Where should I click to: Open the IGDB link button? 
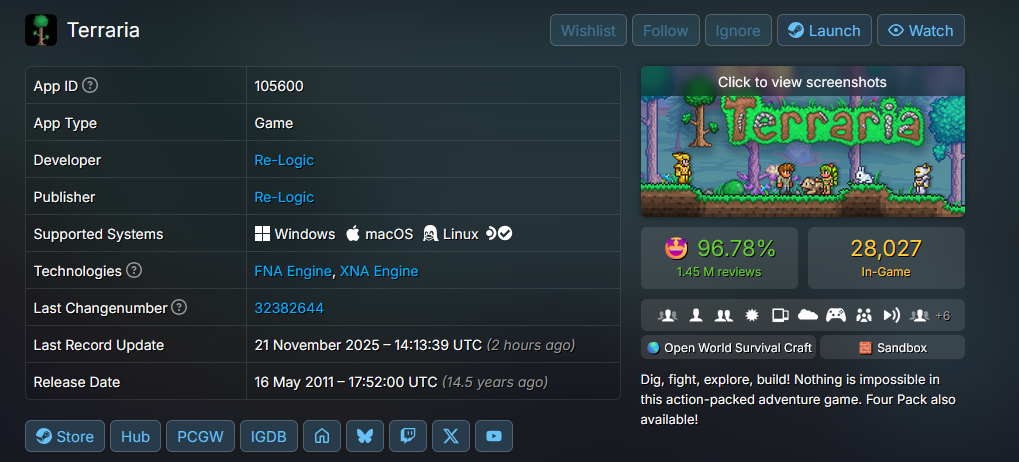pos(268,436)
